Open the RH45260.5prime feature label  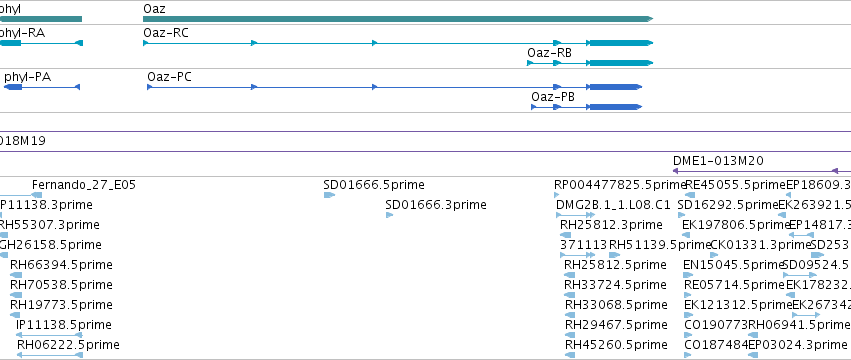616,345
